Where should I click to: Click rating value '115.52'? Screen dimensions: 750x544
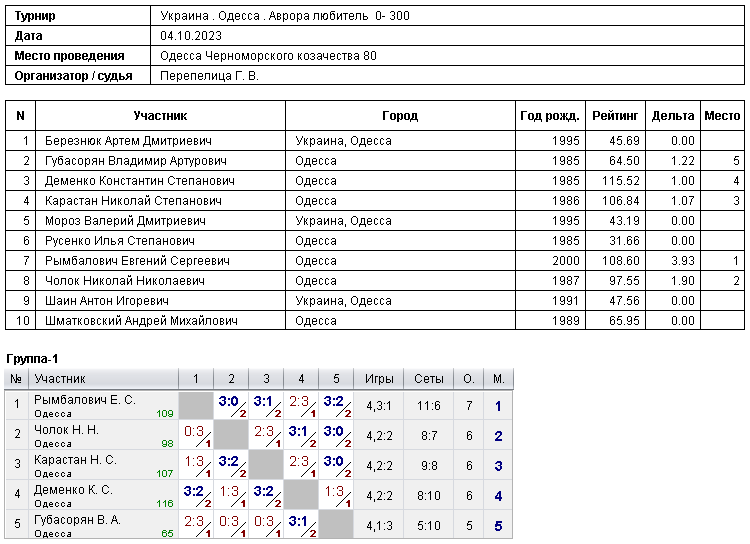[621, 181]
